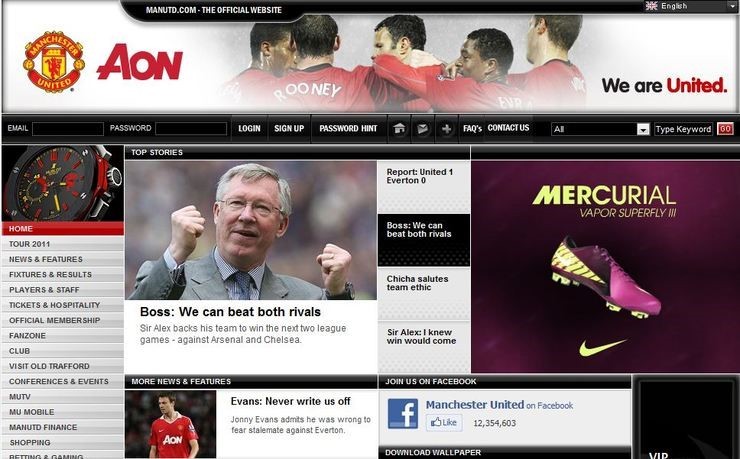Click the EMAIL input field
The image size is (740, 459).
pyautogui.click(x=68, y=129)
